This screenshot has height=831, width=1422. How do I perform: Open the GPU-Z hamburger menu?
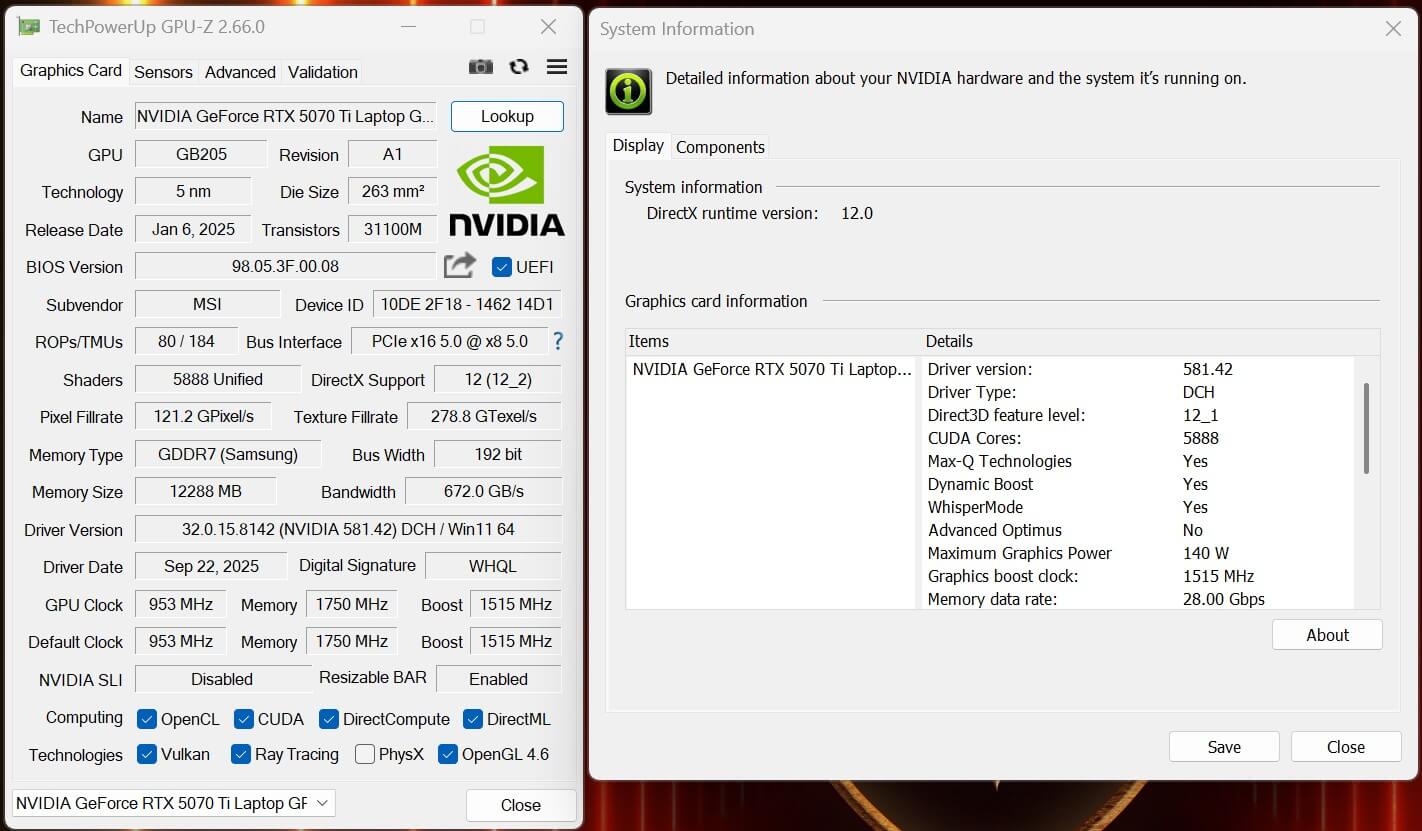pos(557,66)
